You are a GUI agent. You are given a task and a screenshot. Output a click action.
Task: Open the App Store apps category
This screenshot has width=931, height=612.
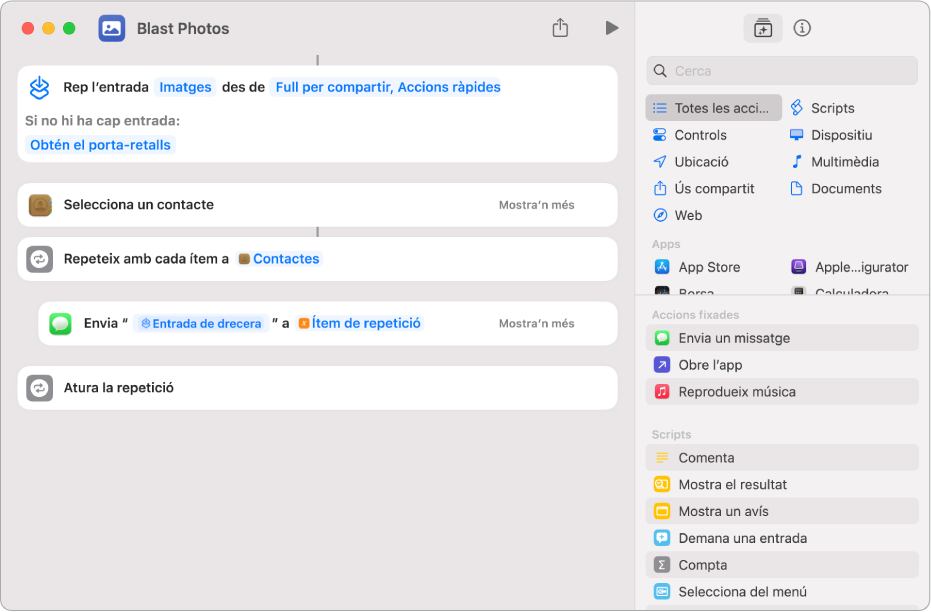[x=708, y=267]
